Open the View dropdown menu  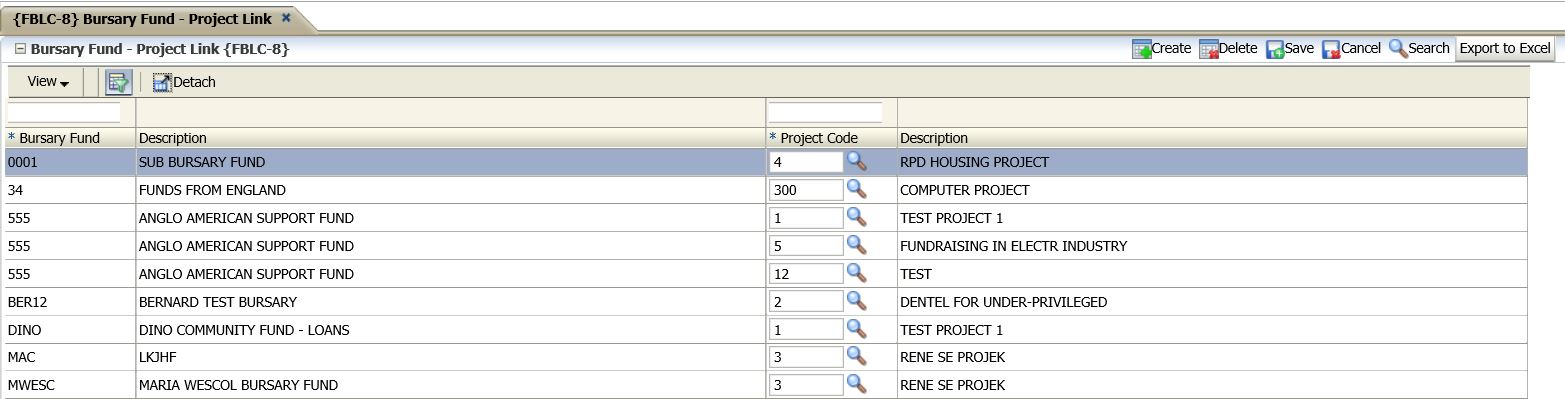48,82
